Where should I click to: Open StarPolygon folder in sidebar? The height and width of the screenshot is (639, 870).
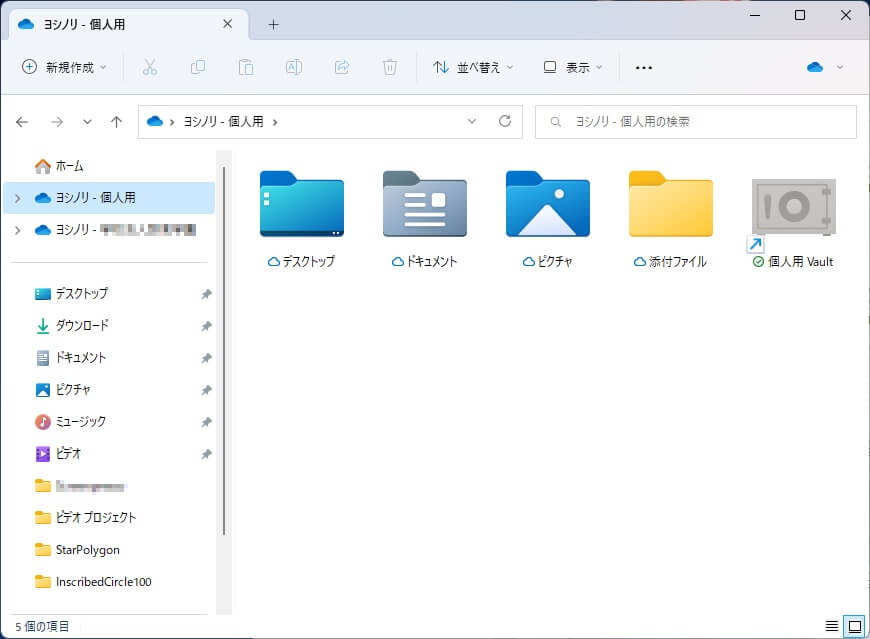pyautogui.click(x=77, y=550)
